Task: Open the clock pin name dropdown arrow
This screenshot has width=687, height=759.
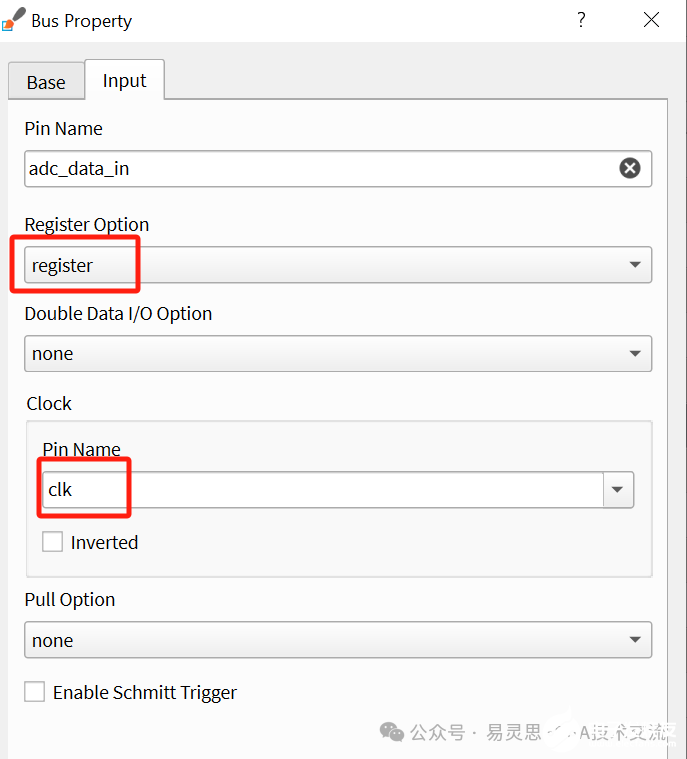Action: click(x=617, y=490)
